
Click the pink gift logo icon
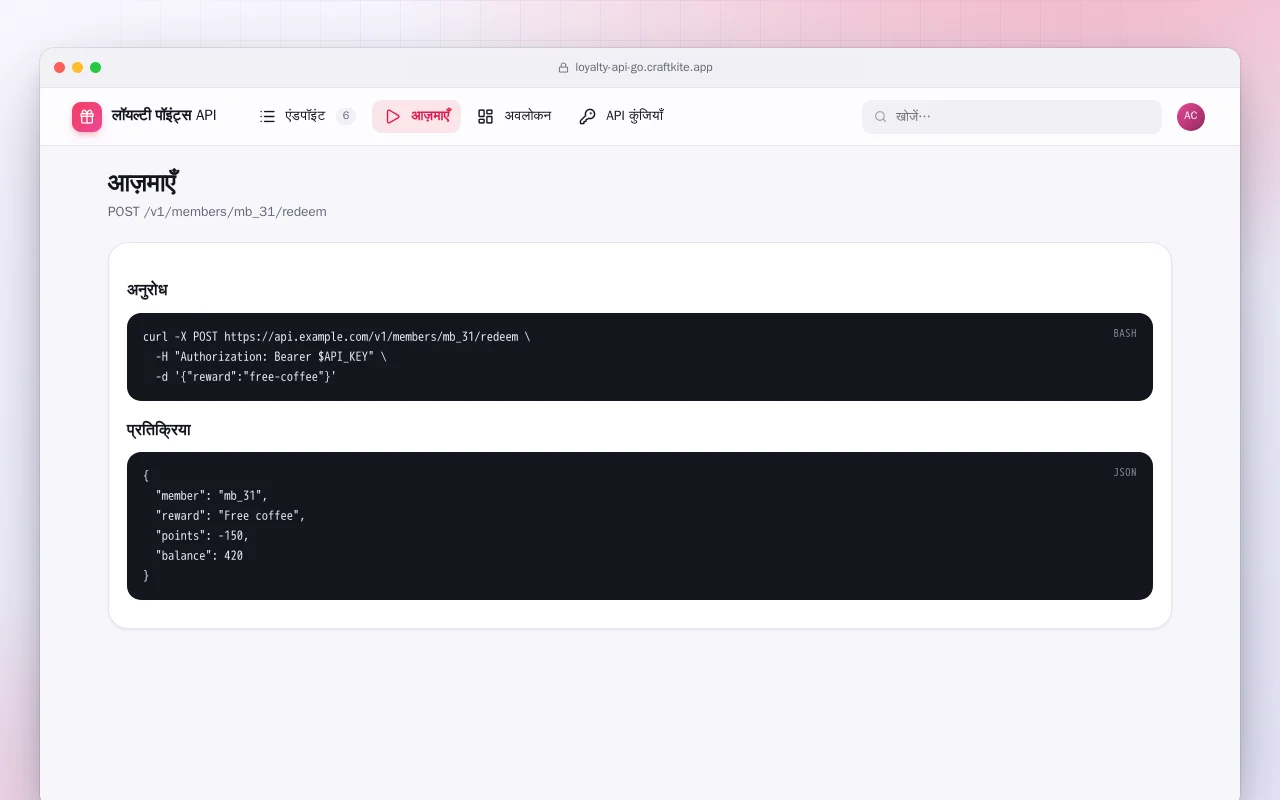click(x=87, y=117)
